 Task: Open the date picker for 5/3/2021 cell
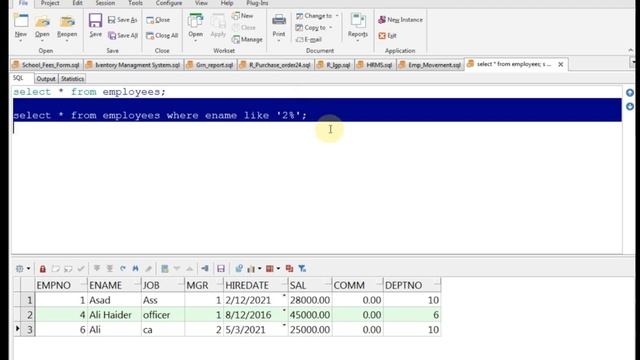pyautogui.click(x=284, y=326)
